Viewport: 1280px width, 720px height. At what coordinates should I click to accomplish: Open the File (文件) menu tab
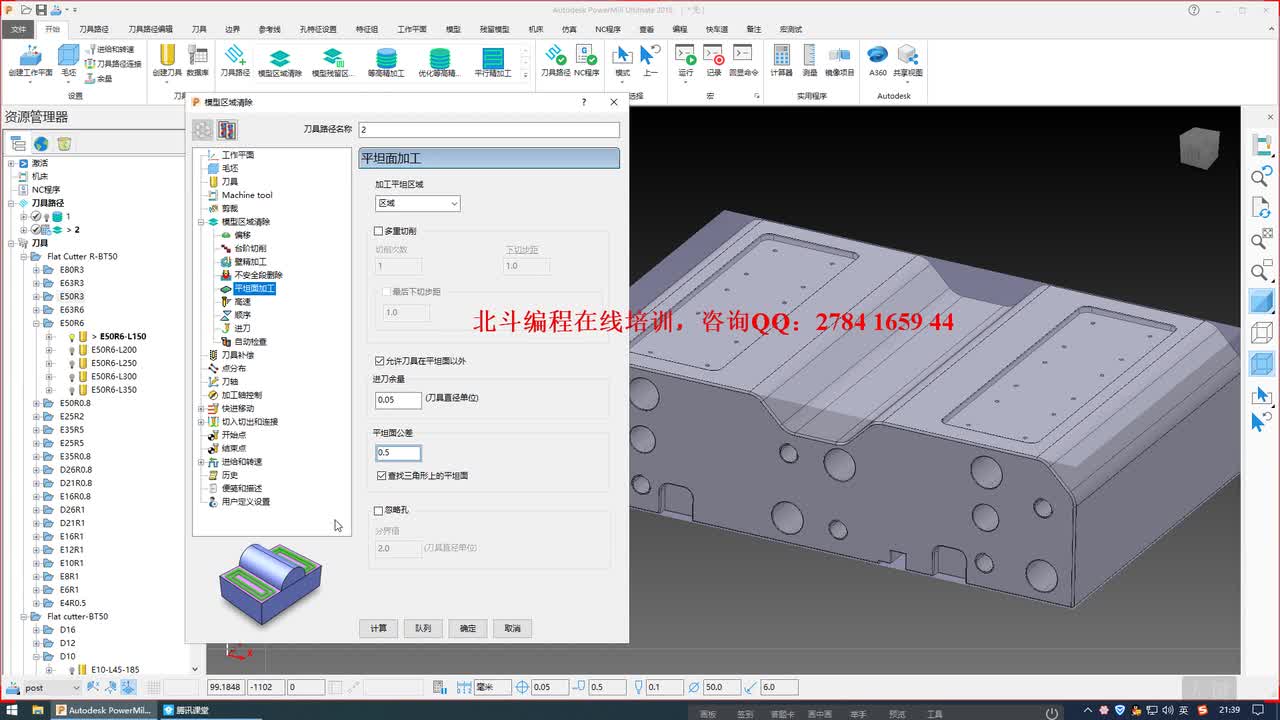point(19,29)
